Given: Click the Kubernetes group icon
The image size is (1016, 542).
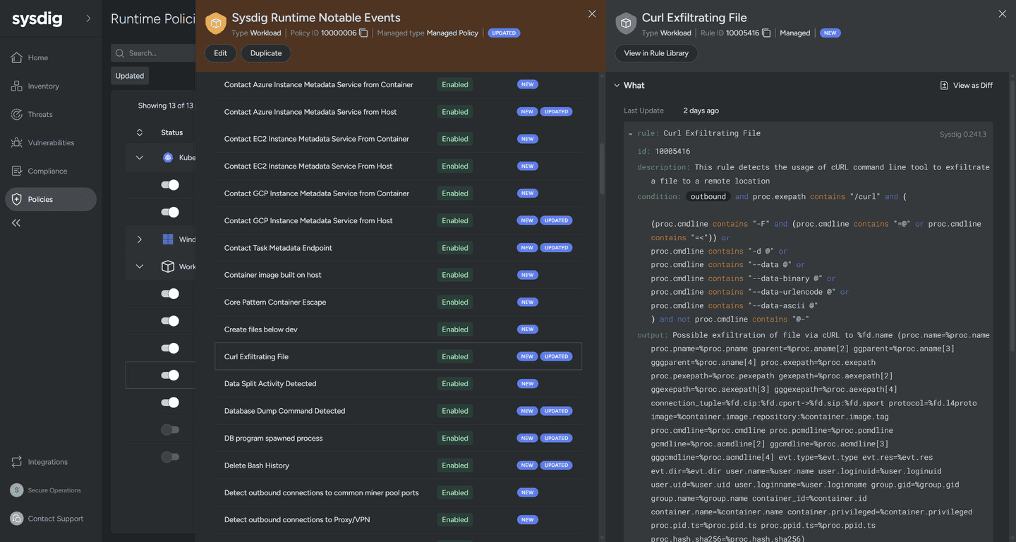Looking at the screenshot, I should coord(168,158).
